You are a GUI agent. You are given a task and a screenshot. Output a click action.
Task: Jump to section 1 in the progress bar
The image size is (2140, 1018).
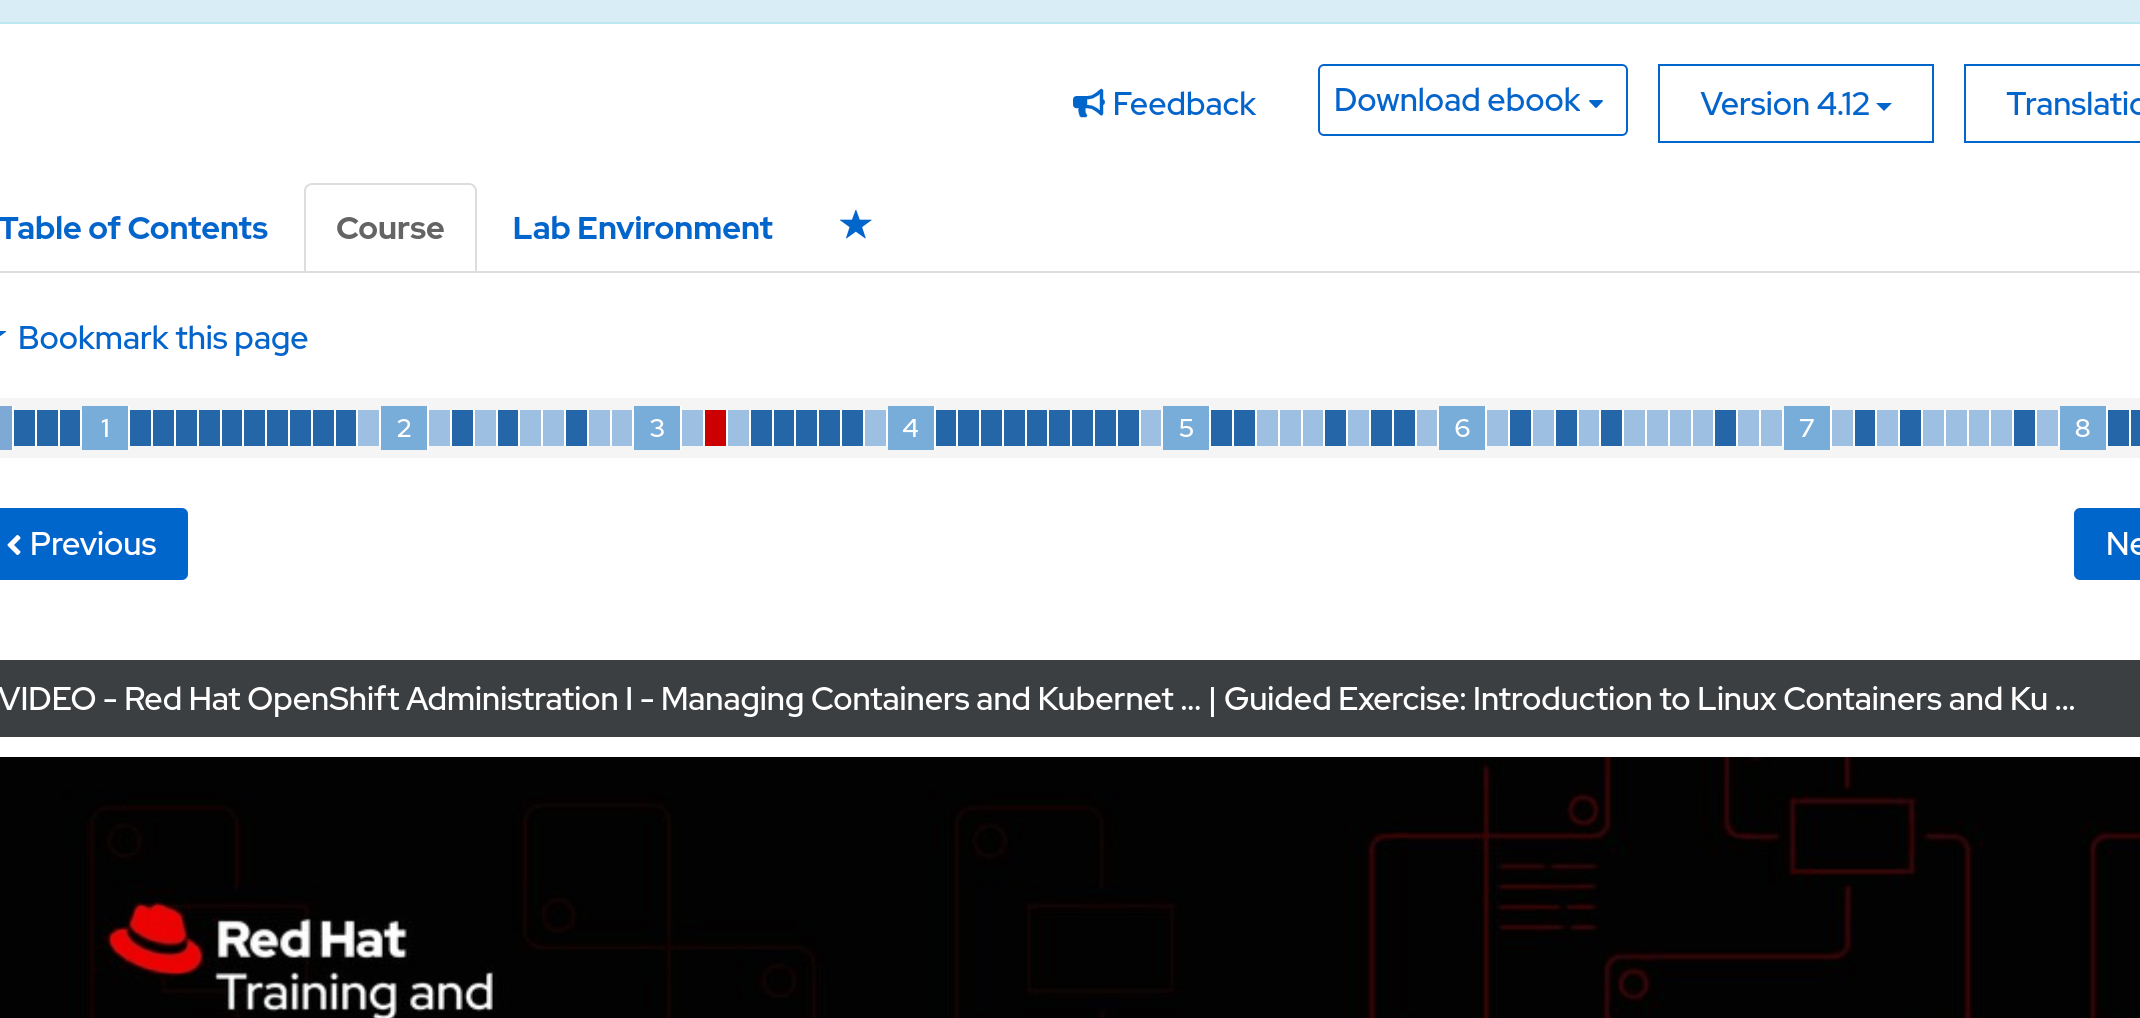[104, 427]
